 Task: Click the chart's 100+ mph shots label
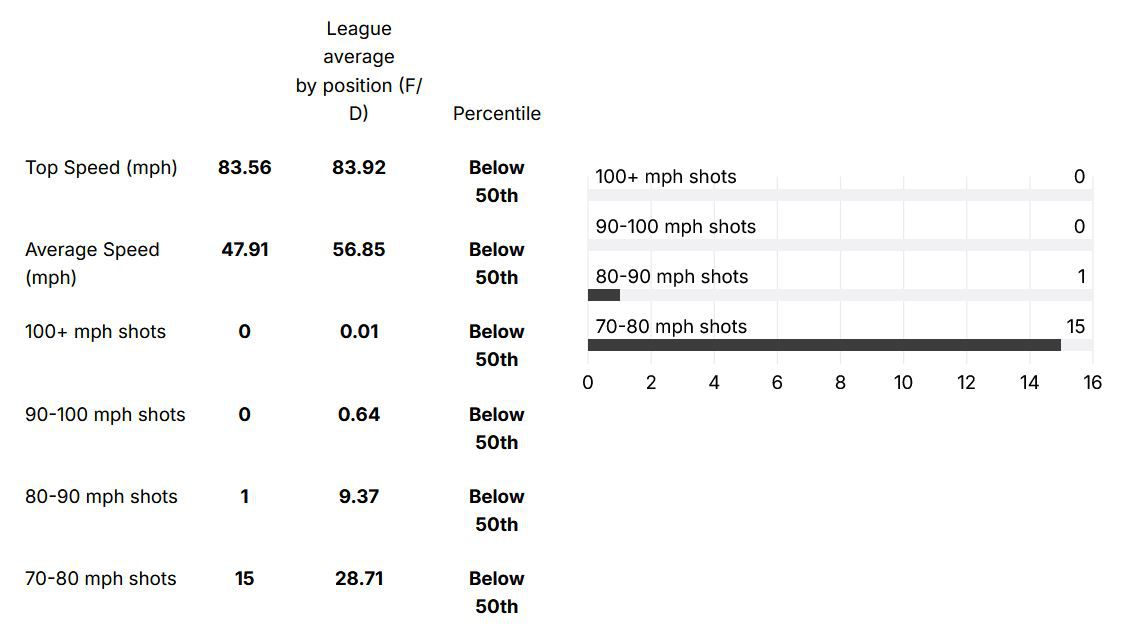click(x=666, y=177)
